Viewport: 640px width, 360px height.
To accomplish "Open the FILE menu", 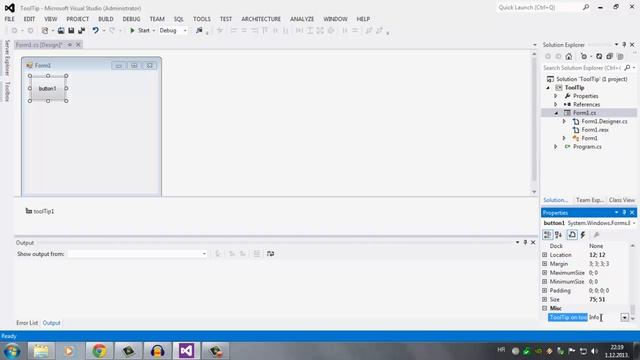I will coord(9,19).
